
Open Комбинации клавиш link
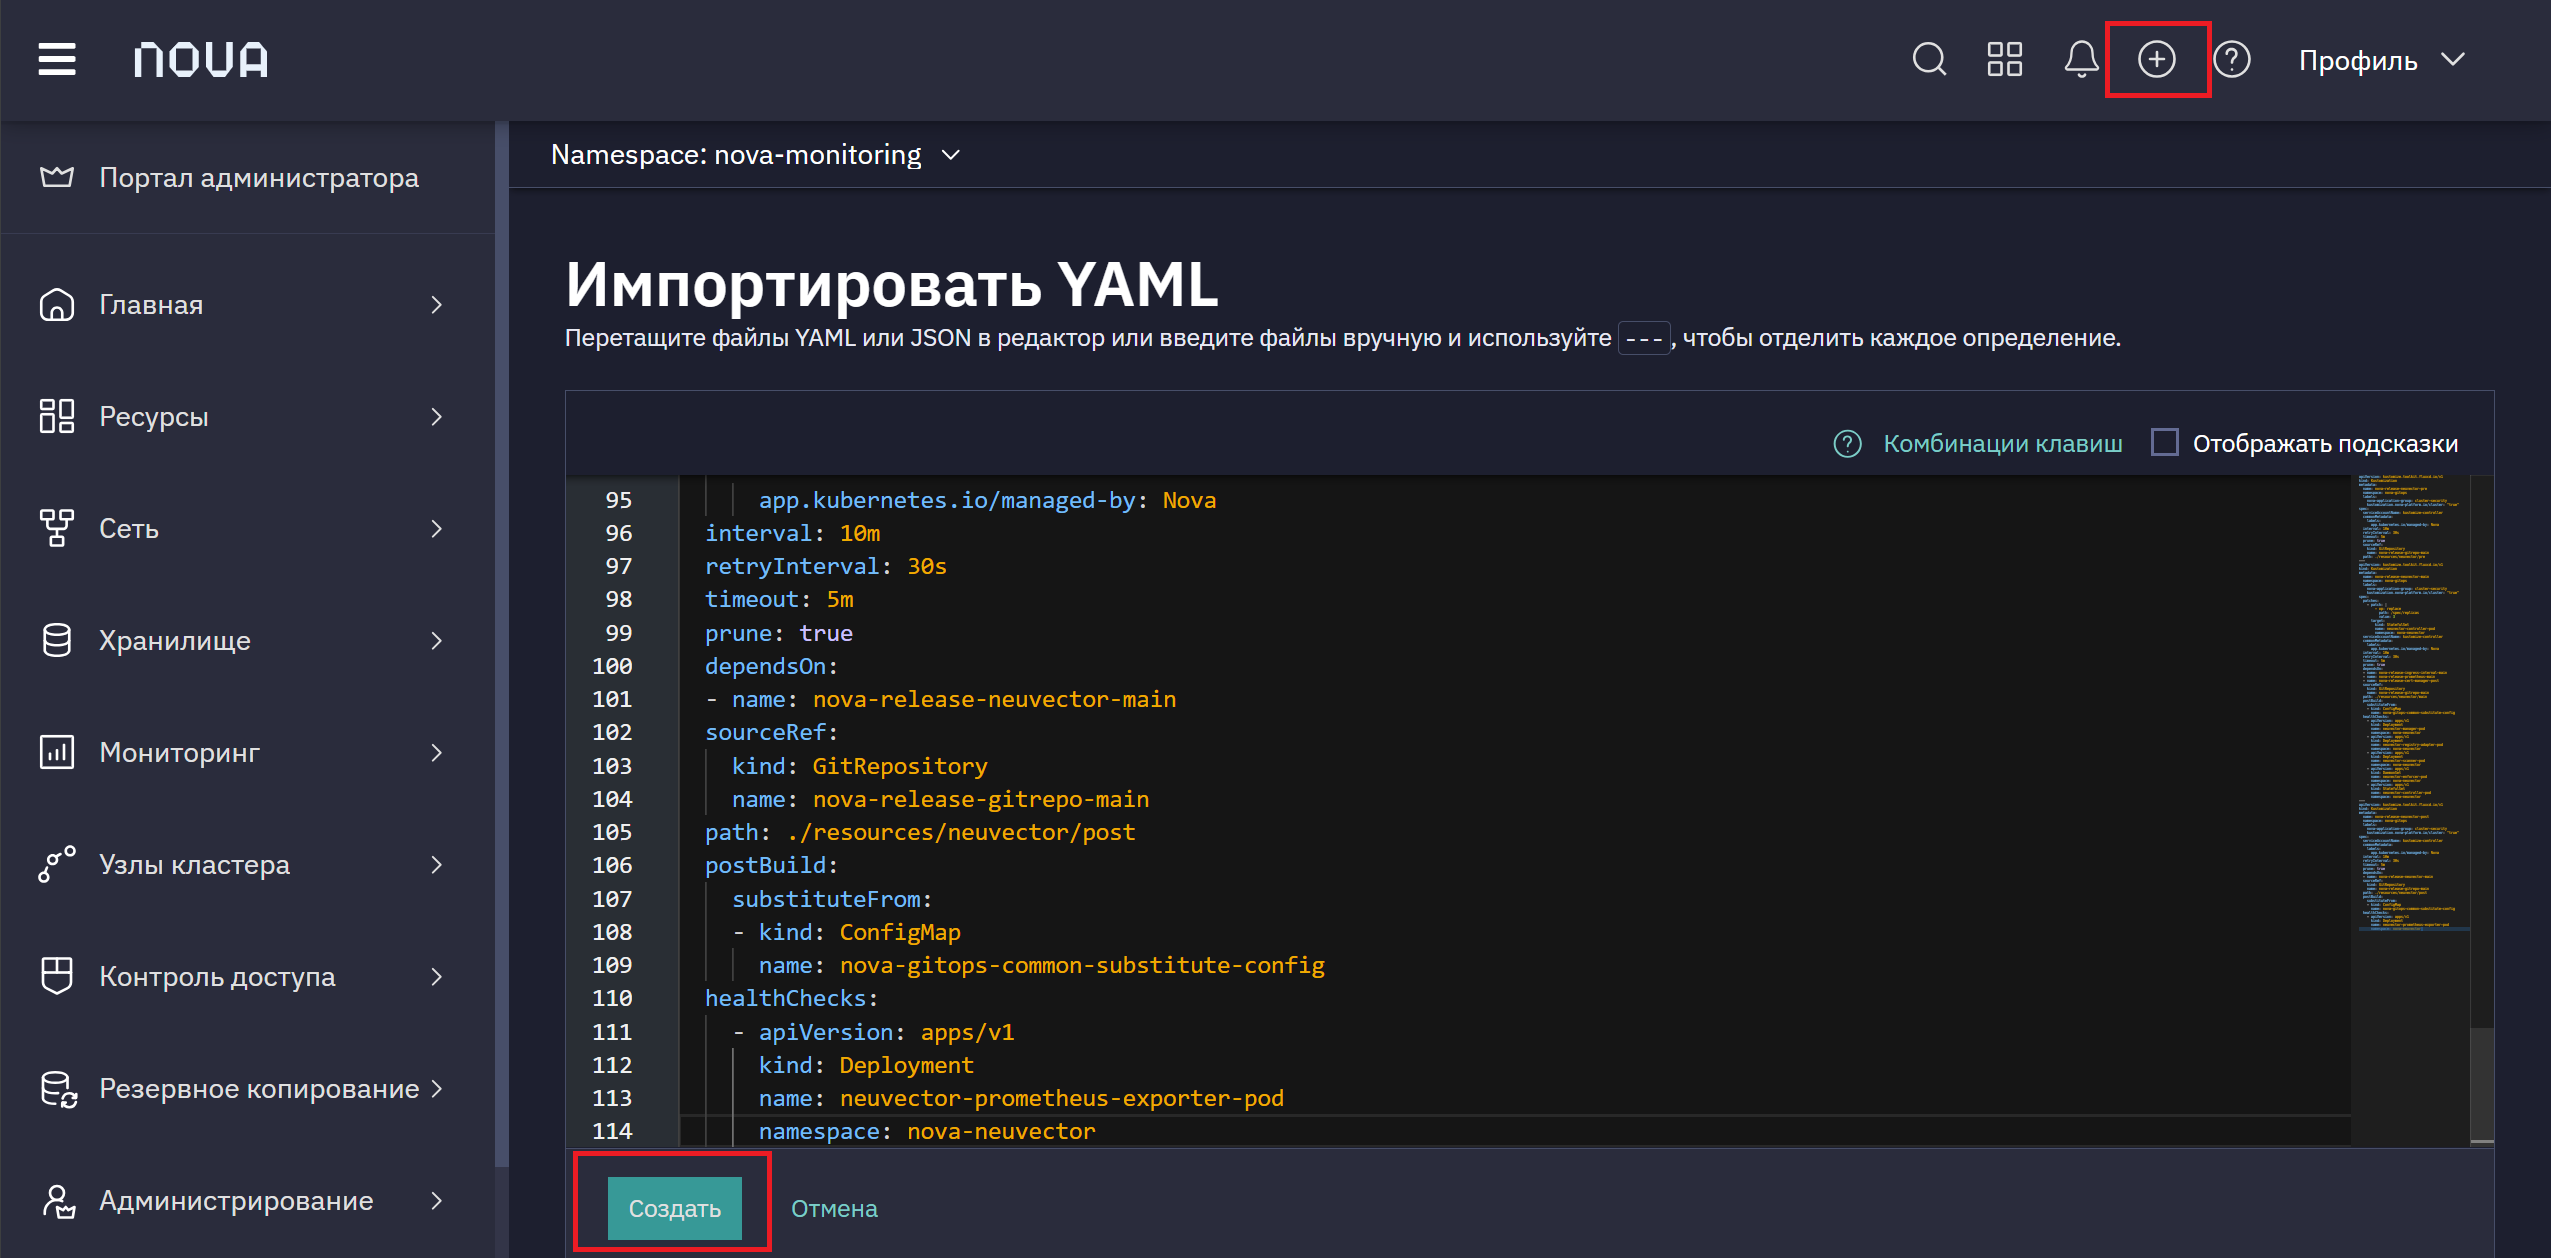pyautogui.click(x=2002, y=443)
